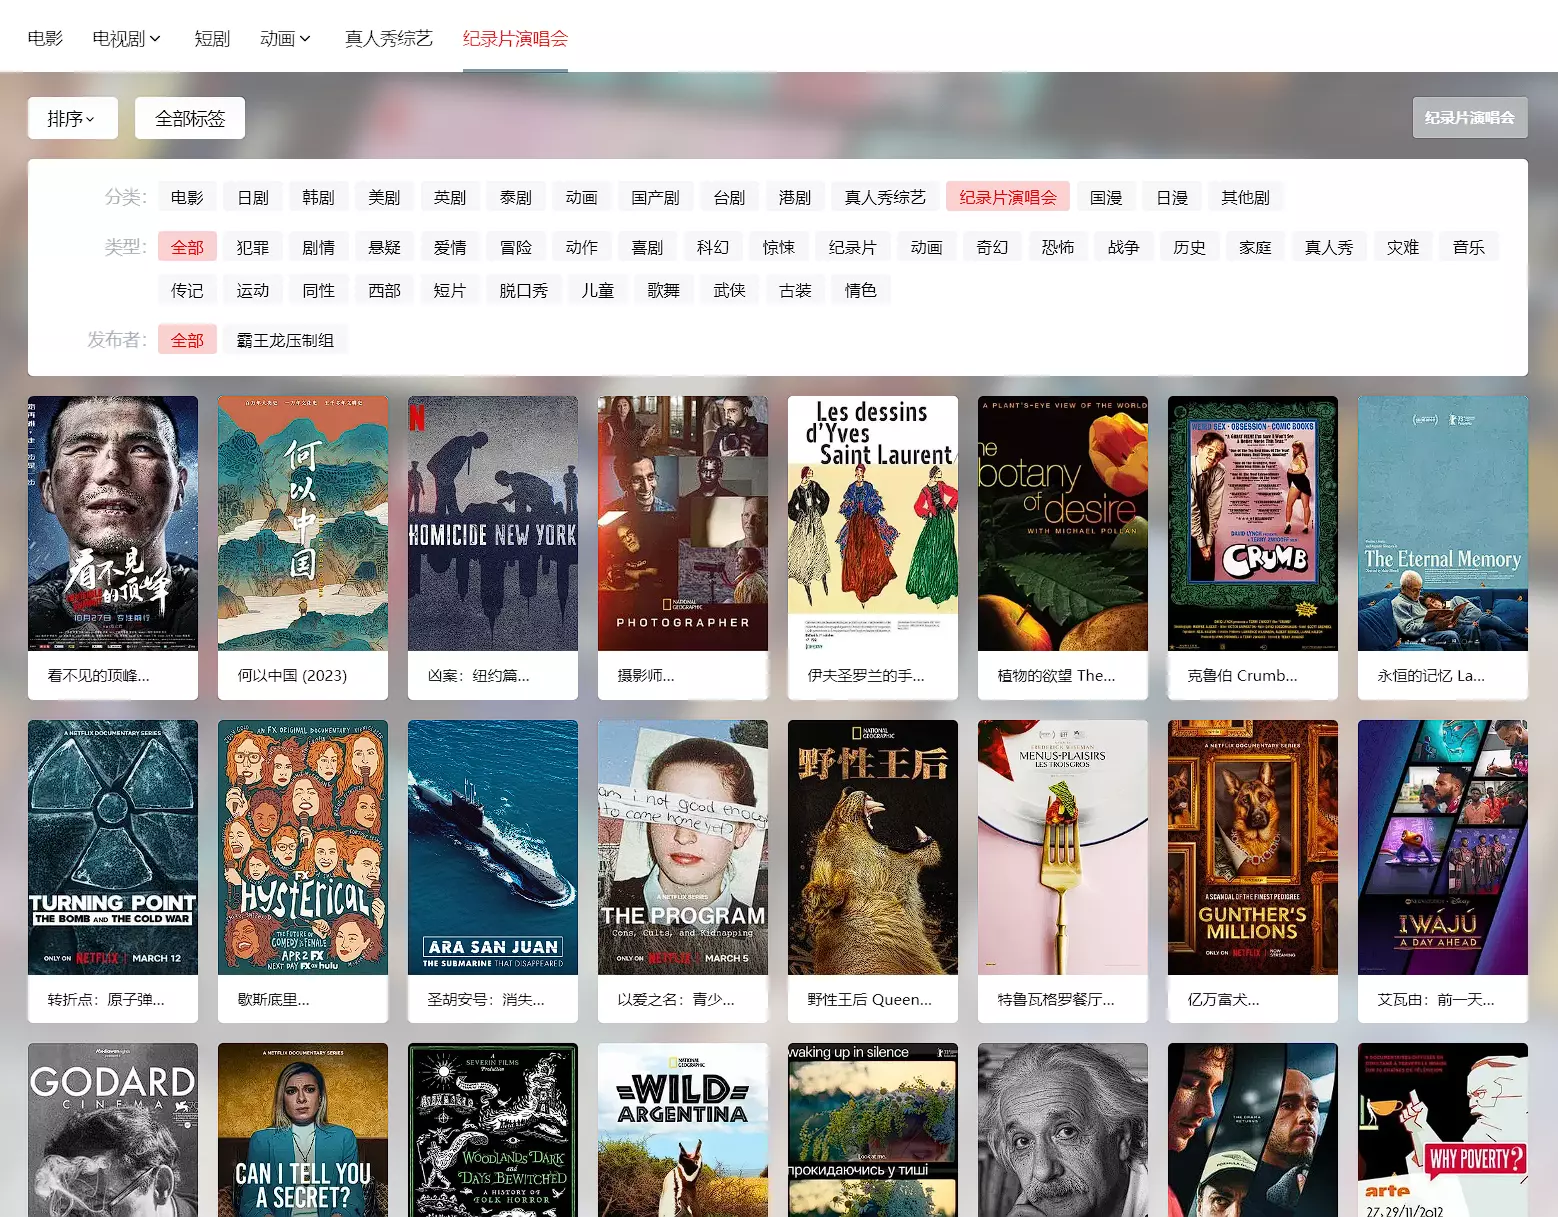Select the Turning Point Netflix poster
This screenshot has width=1558, height=1217.
point(113,847)
